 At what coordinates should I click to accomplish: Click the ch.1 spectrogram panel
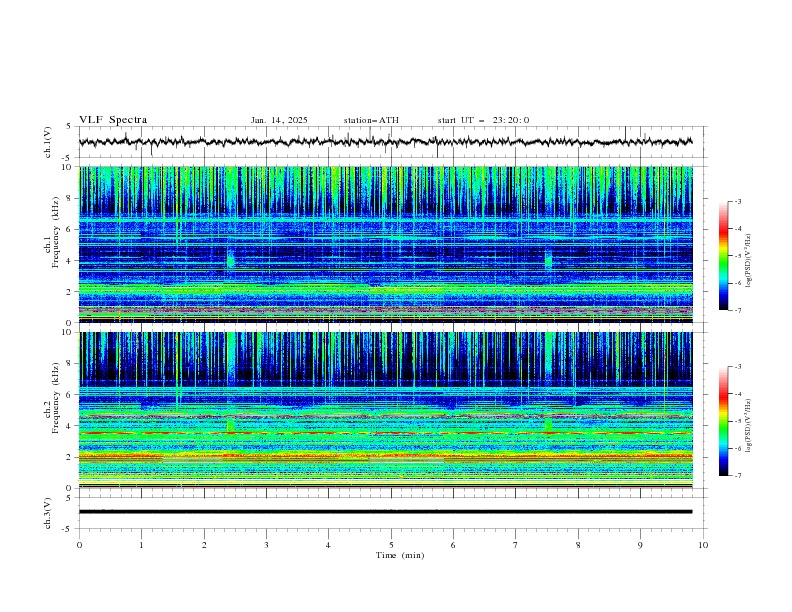386,244
